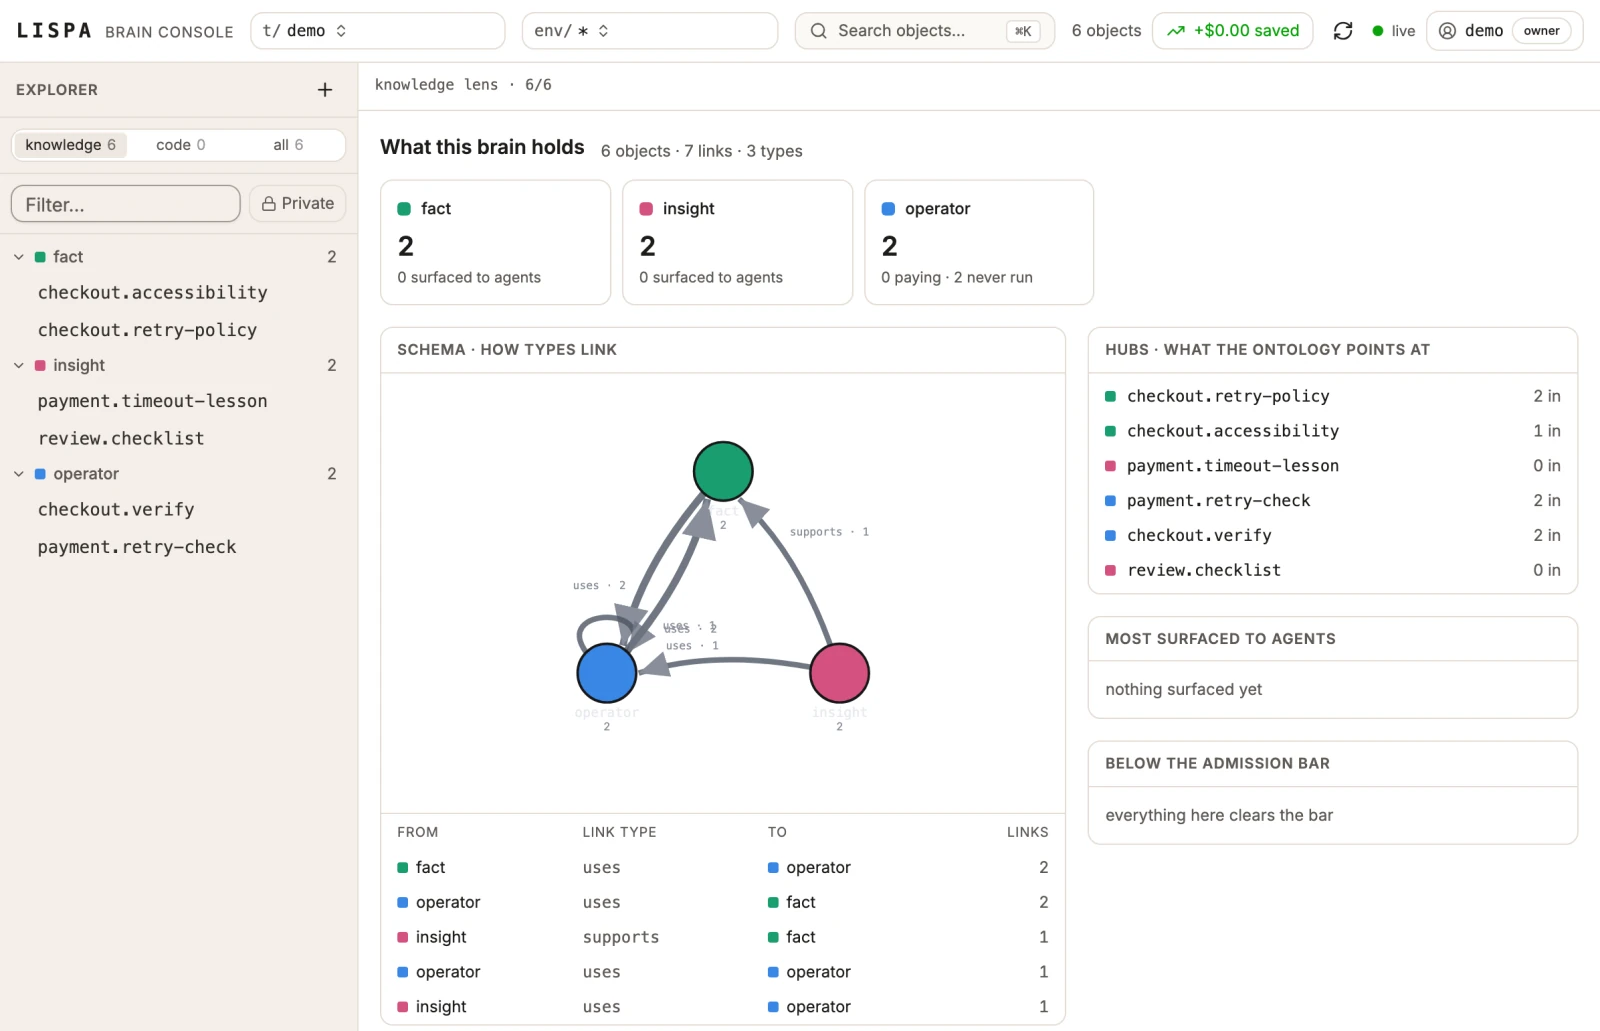The height and width of the screenshot is (1031, 1600).
Task: Switch to the all 6 tab
Action: (288, 145)
